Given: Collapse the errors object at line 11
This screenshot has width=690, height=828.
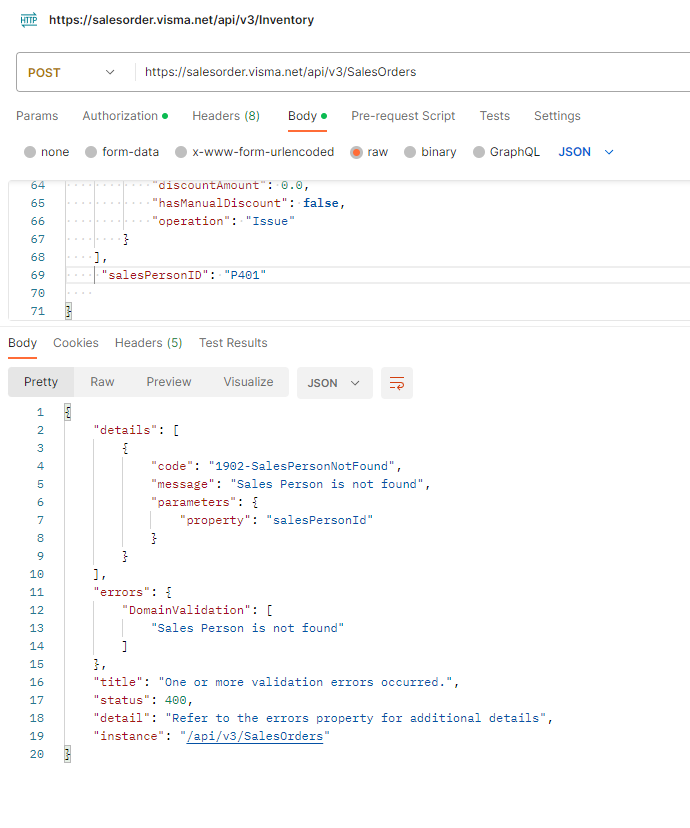Looking at the screenshot, I should point(56,591).
